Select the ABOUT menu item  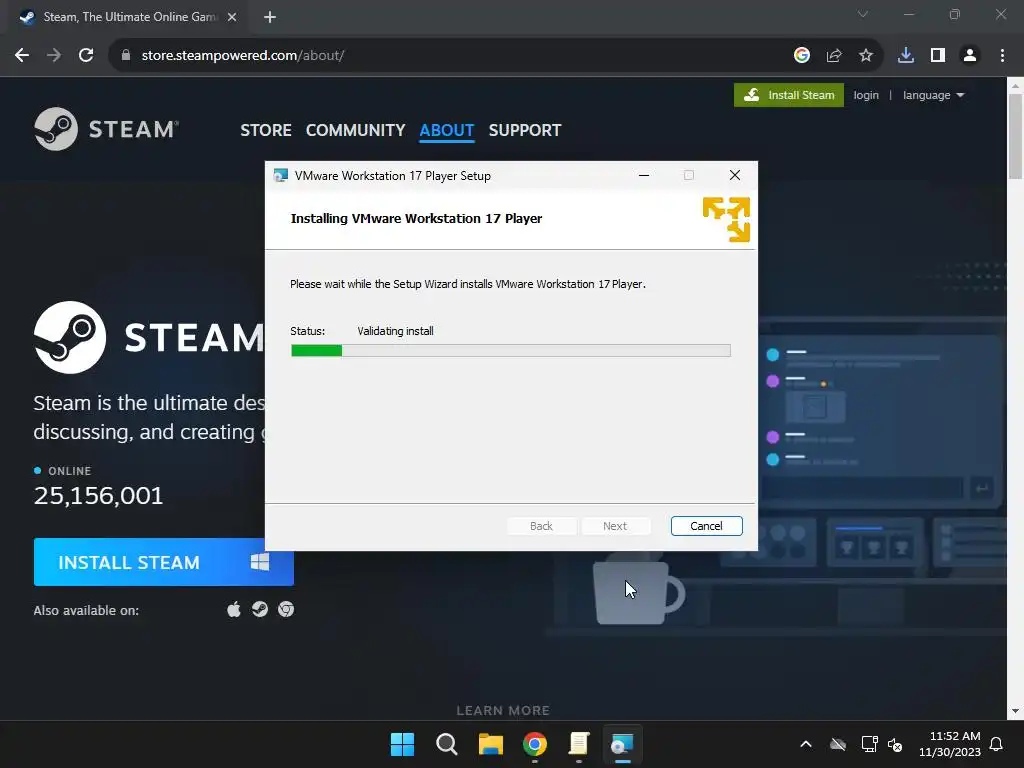coord(447,130)
